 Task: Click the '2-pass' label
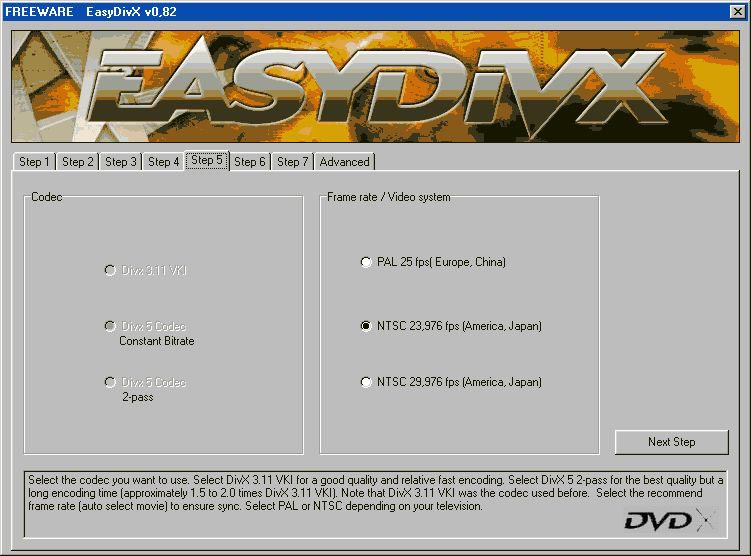[x=137, y=397]
